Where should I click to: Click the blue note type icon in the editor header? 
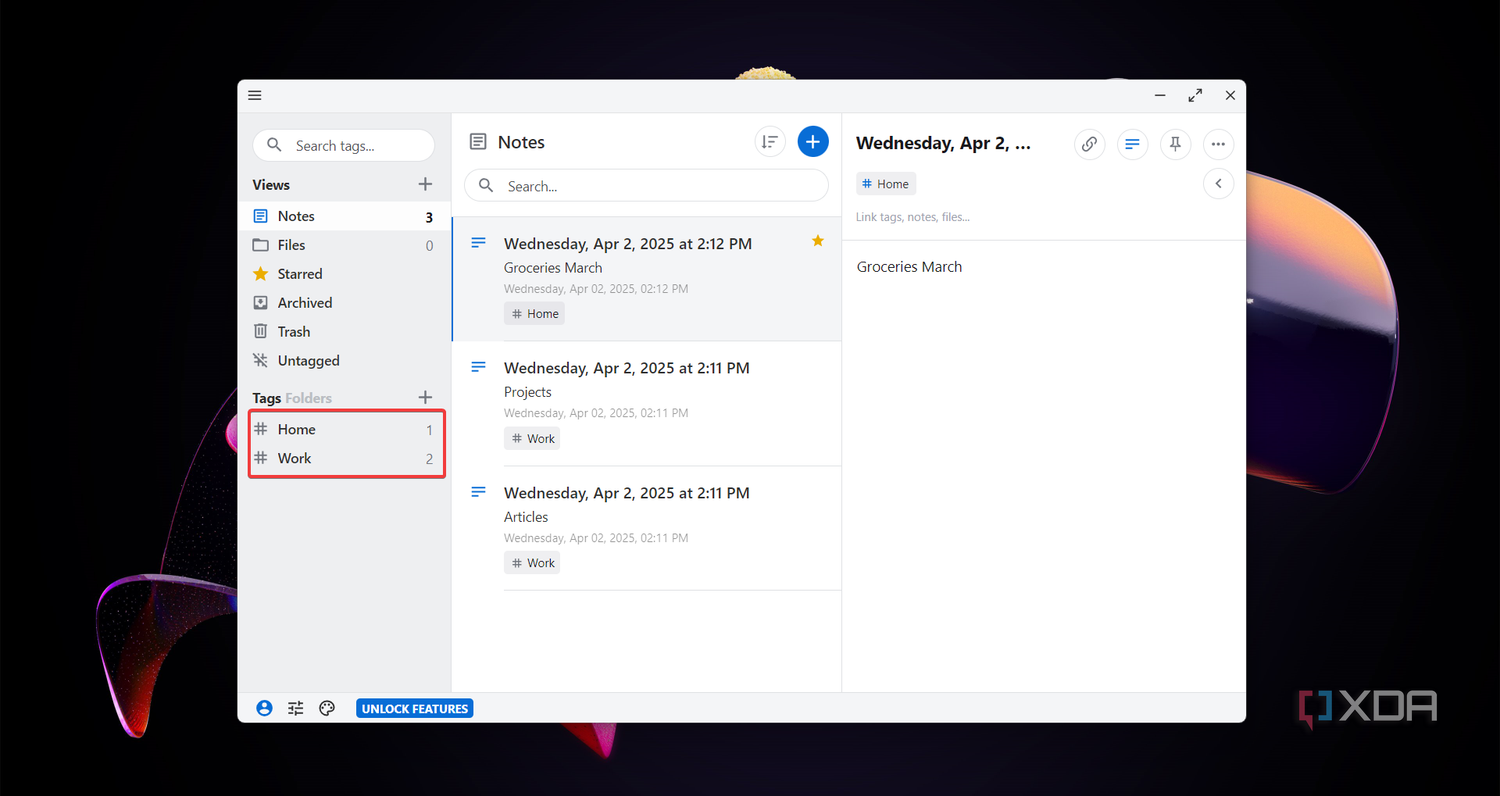click(1132, 144)
